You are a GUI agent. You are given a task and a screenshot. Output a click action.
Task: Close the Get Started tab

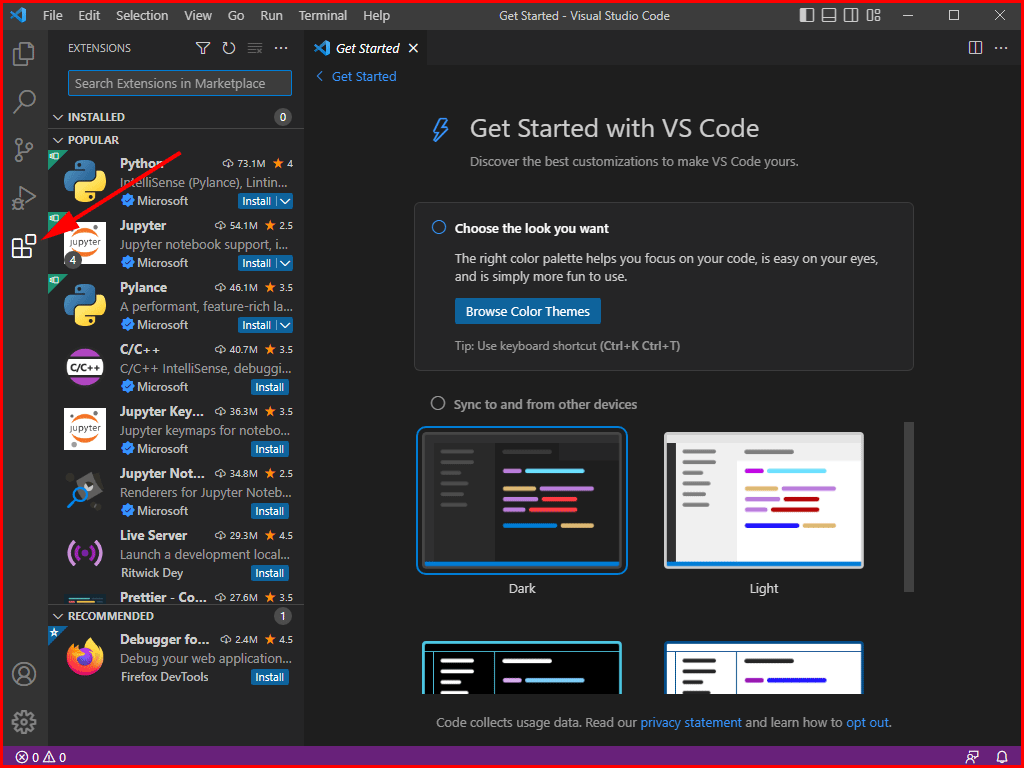click(413, 48)
